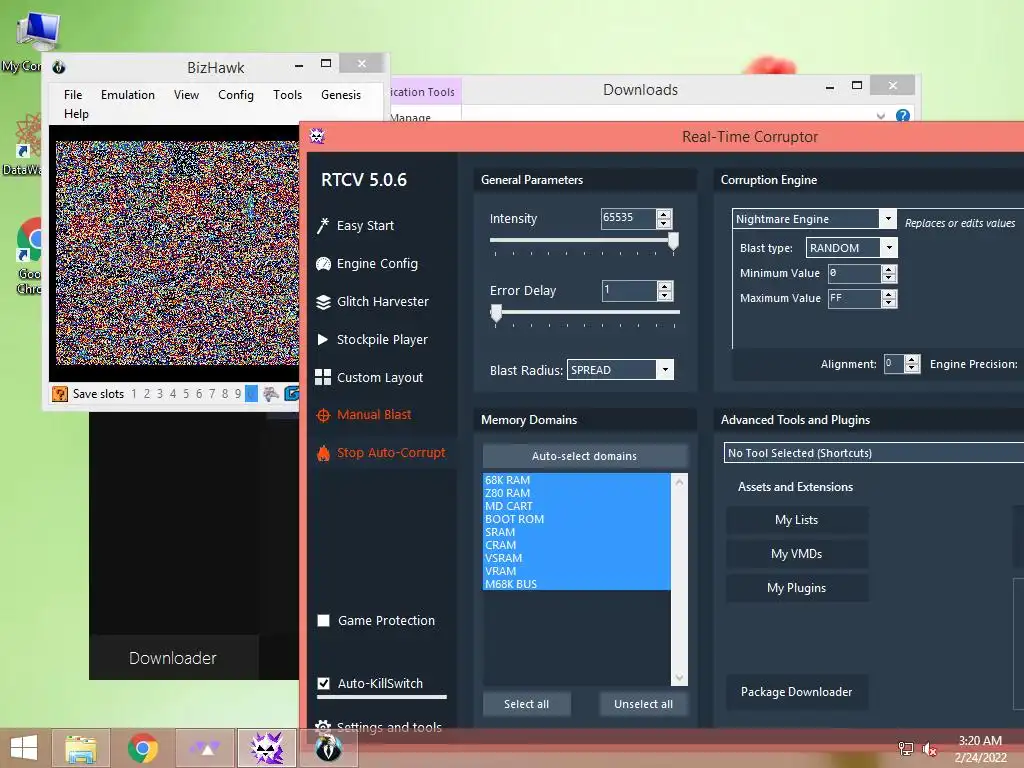This screenshot has width=1024, height=768.
Task: Open the Nightmare Engine dropdown
Action: coord(888,219)
